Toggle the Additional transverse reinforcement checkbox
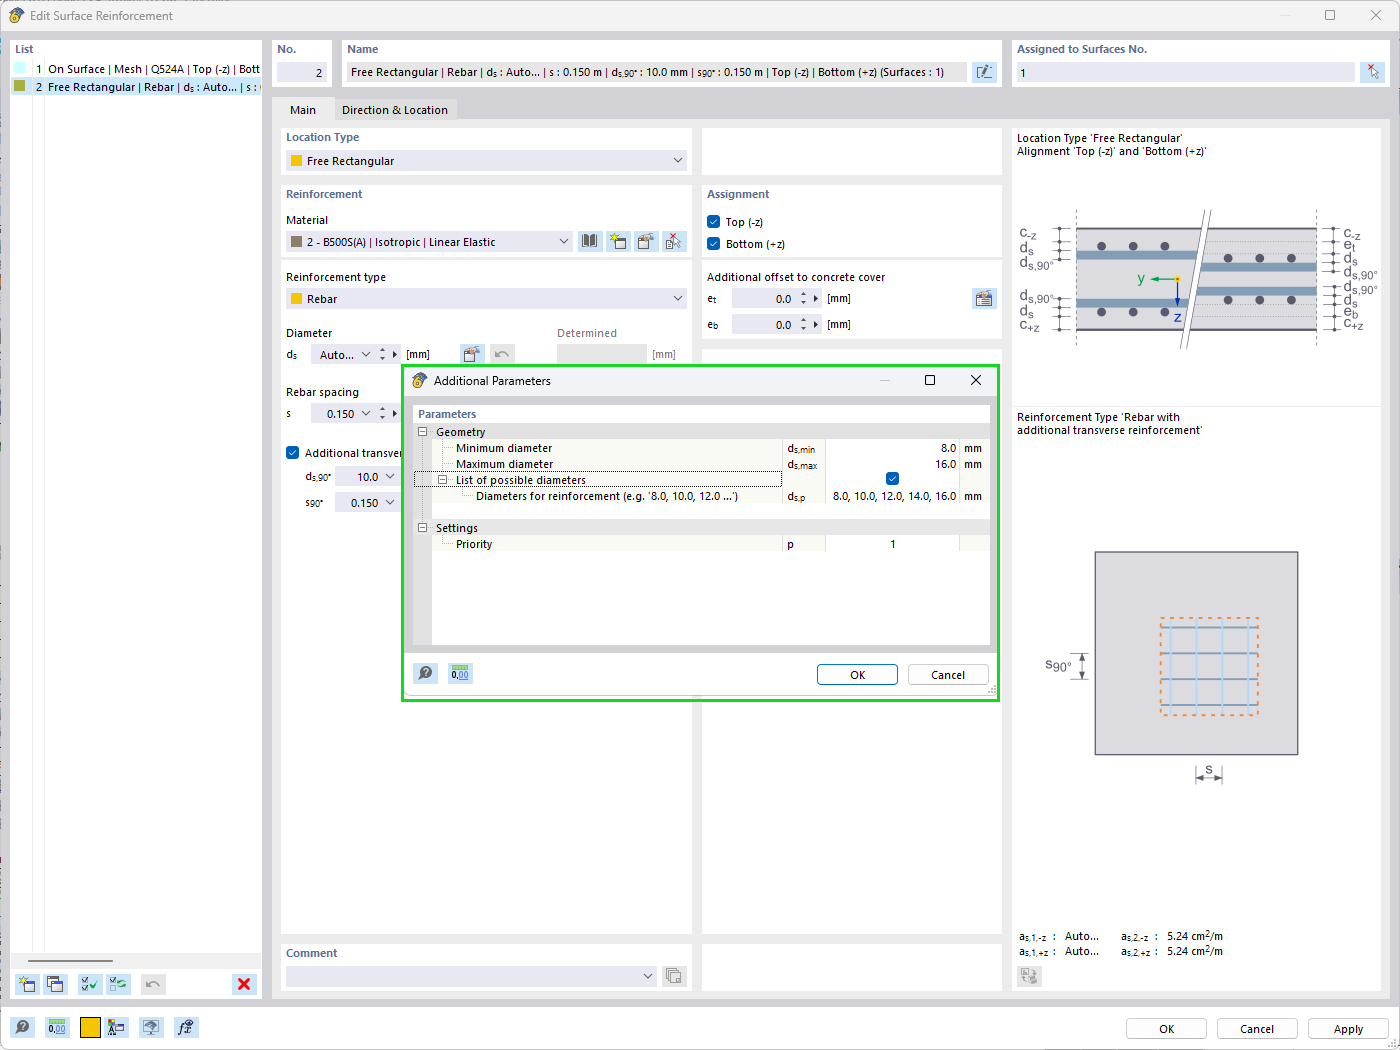 [293, 453]
